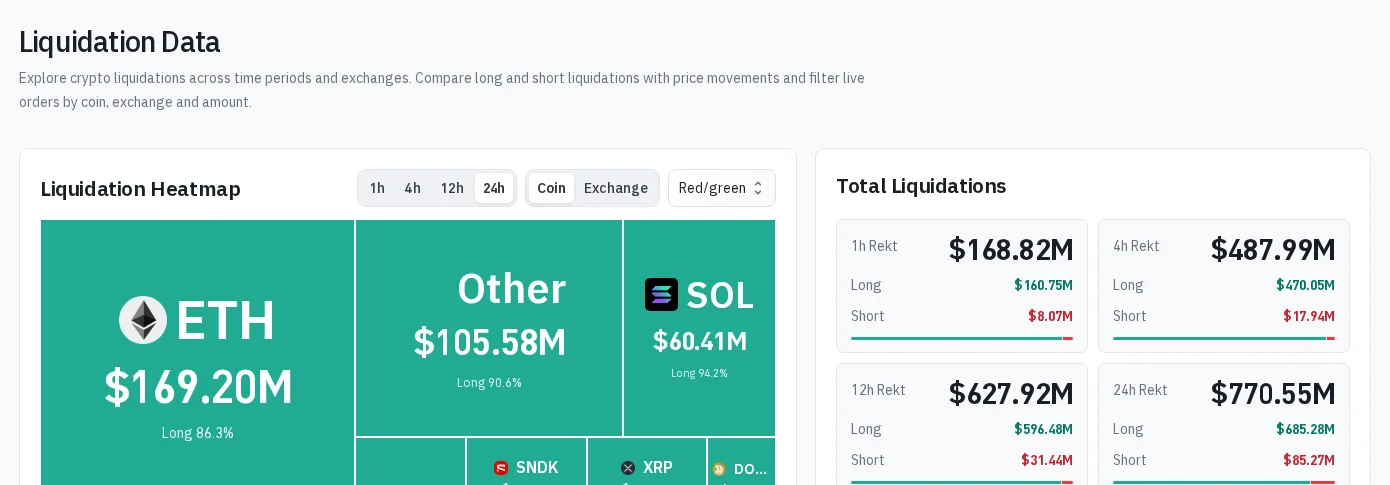Click the 24h Short value $85.27M
The height and width of the screenshot is (485, 1390).
tap(1309, 460)
